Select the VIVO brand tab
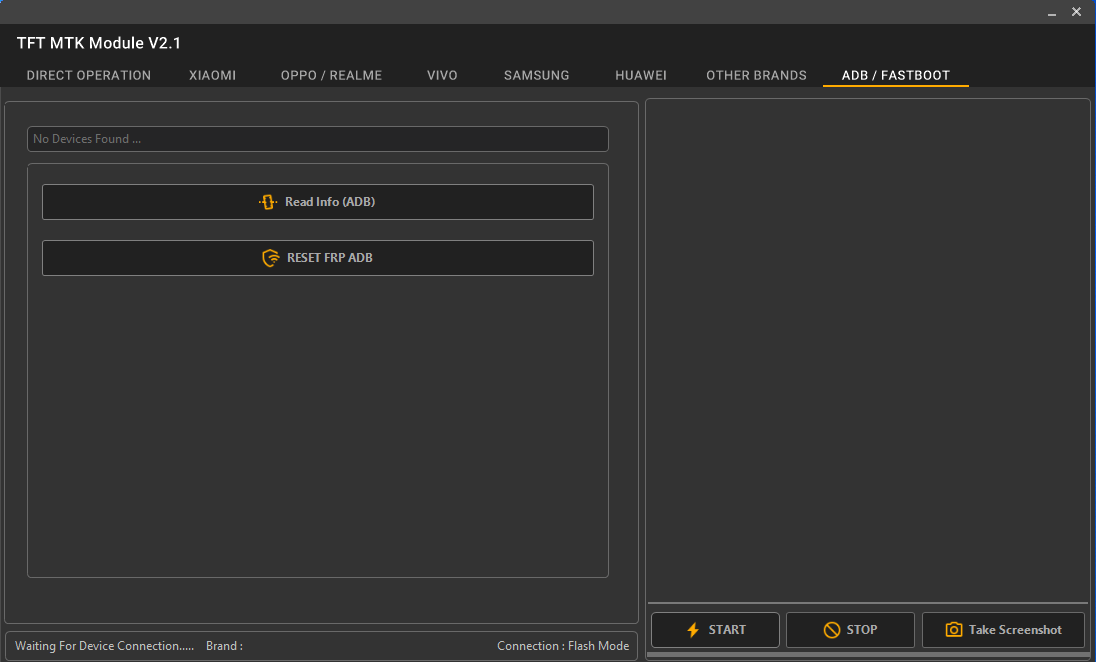This screenshot has width=1096, height=662. coord(442,75)
